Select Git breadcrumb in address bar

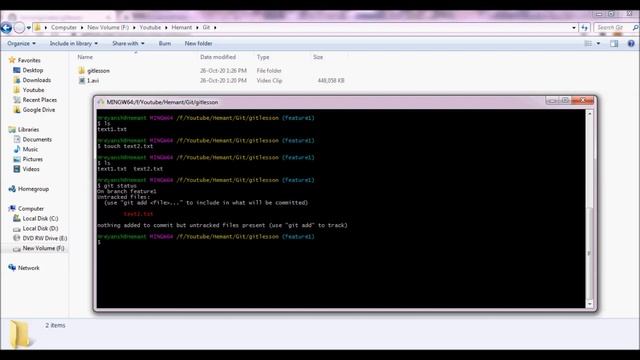(206, 27)
